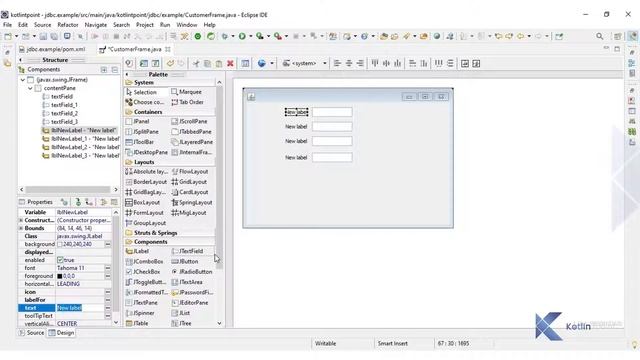This screenshot has width=640, height=360.
Task: Toggle the enabled true checkbox
Action: (x=60, y=260)
